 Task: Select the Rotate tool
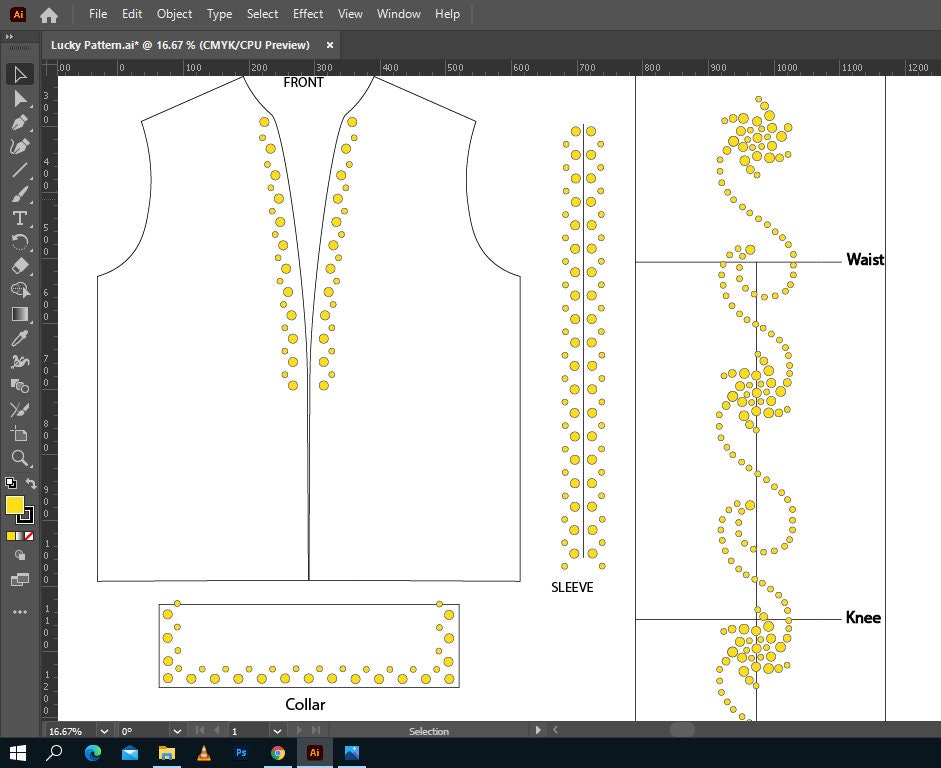(x=20, y=242)
